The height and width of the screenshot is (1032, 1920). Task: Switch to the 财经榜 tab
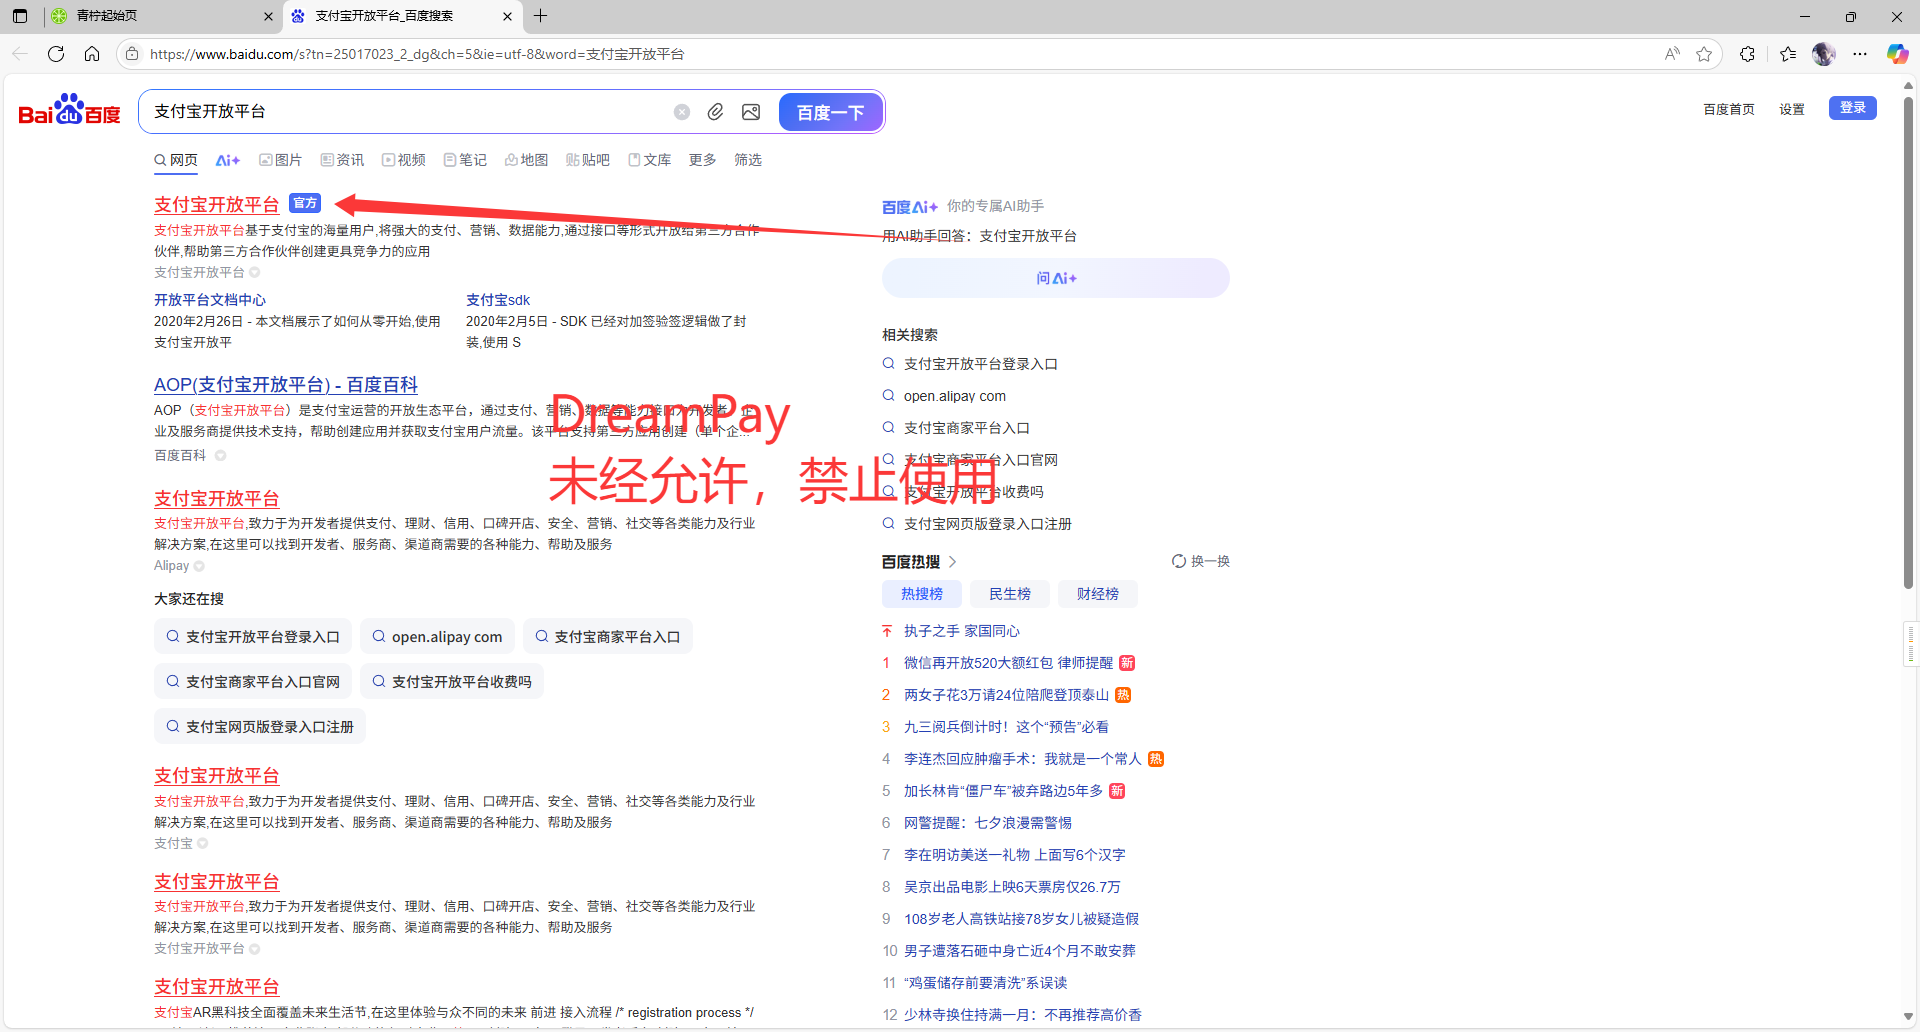click(1097, 594)
